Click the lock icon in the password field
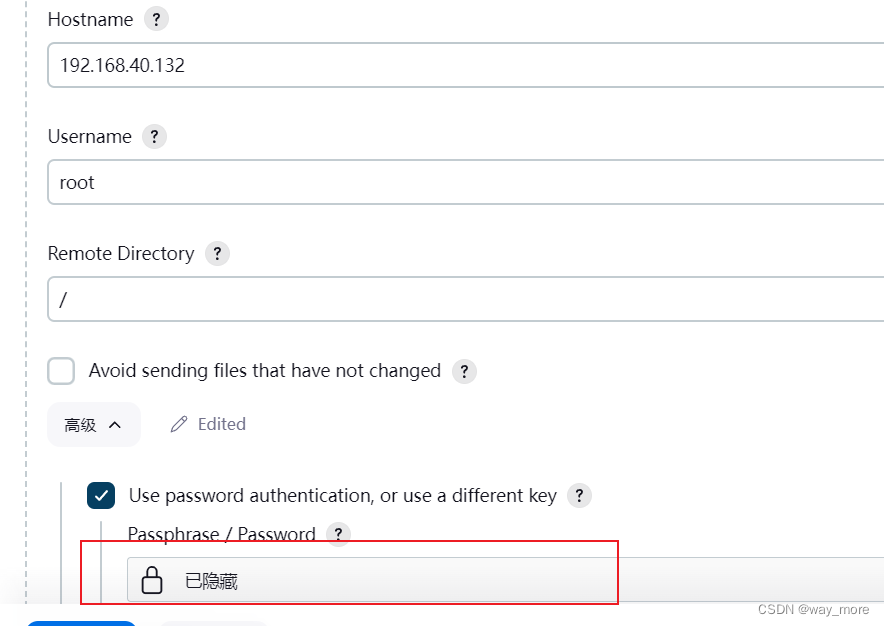Image resolution: width=884 pixels, height=626 pixels. 152,580
